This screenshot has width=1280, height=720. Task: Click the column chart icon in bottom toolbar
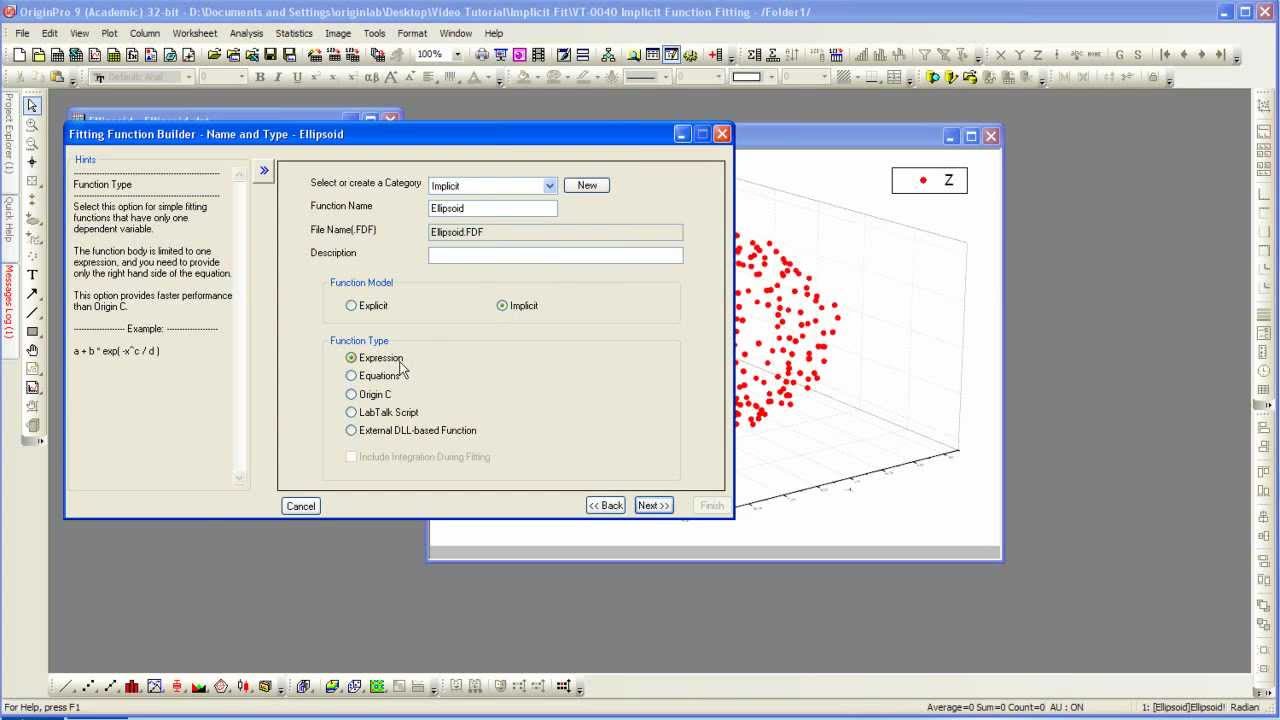coord(132,687)
